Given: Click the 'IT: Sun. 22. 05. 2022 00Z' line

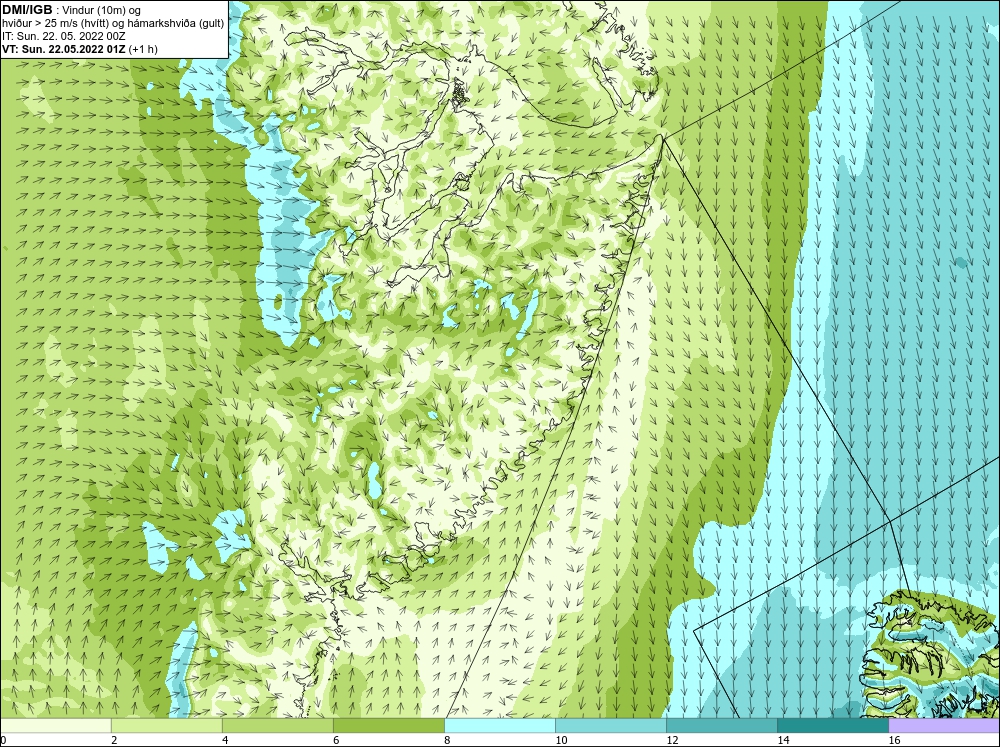Looking at the screenshot, I should (x=64, y=36).
